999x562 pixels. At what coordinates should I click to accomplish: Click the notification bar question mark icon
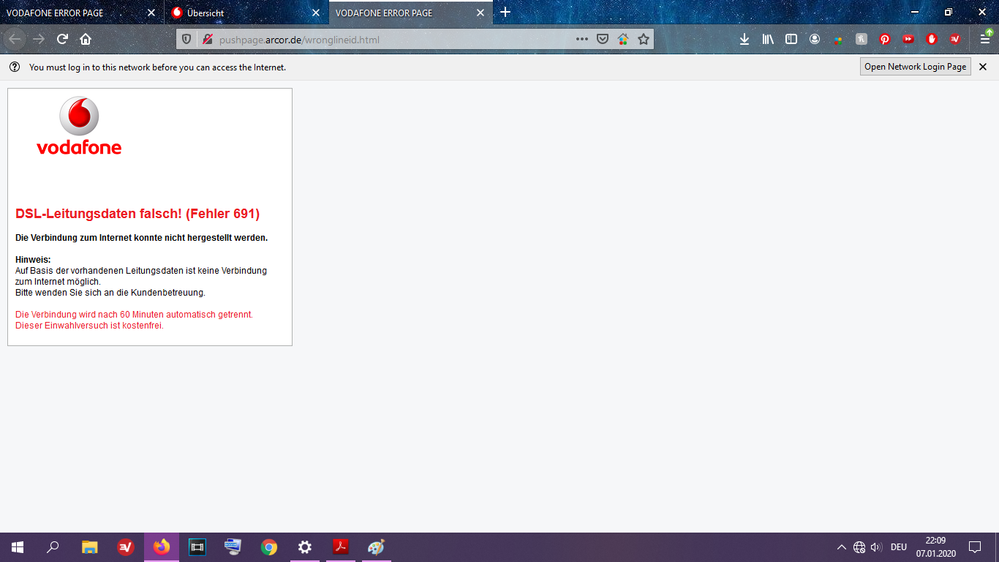[x=15, y=67]
